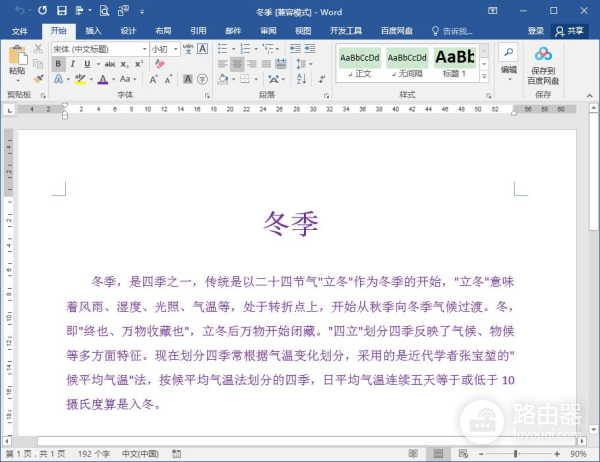The width and height of the screenshot is (600, 462).
Task: Toggle Bold formatting button
Action: point(58,64)
